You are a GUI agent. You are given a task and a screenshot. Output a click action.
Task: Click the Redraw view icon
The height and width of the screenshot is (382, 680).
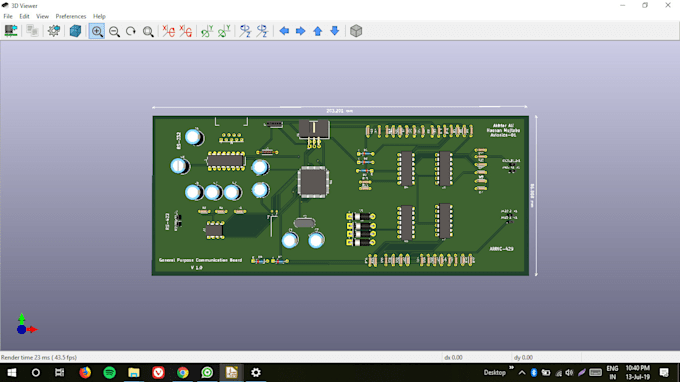click(x=131, y=31)
